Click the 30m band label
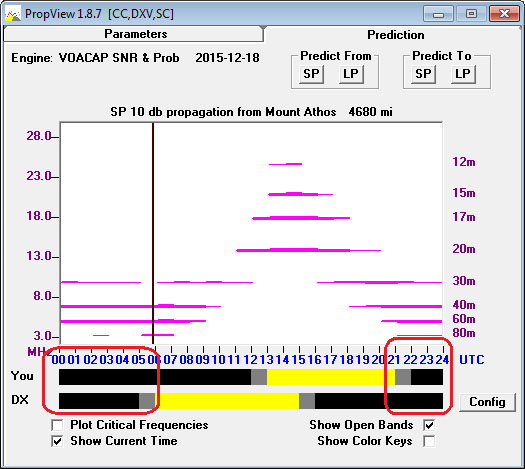The image size is (525, 469). tap(464, 281)
